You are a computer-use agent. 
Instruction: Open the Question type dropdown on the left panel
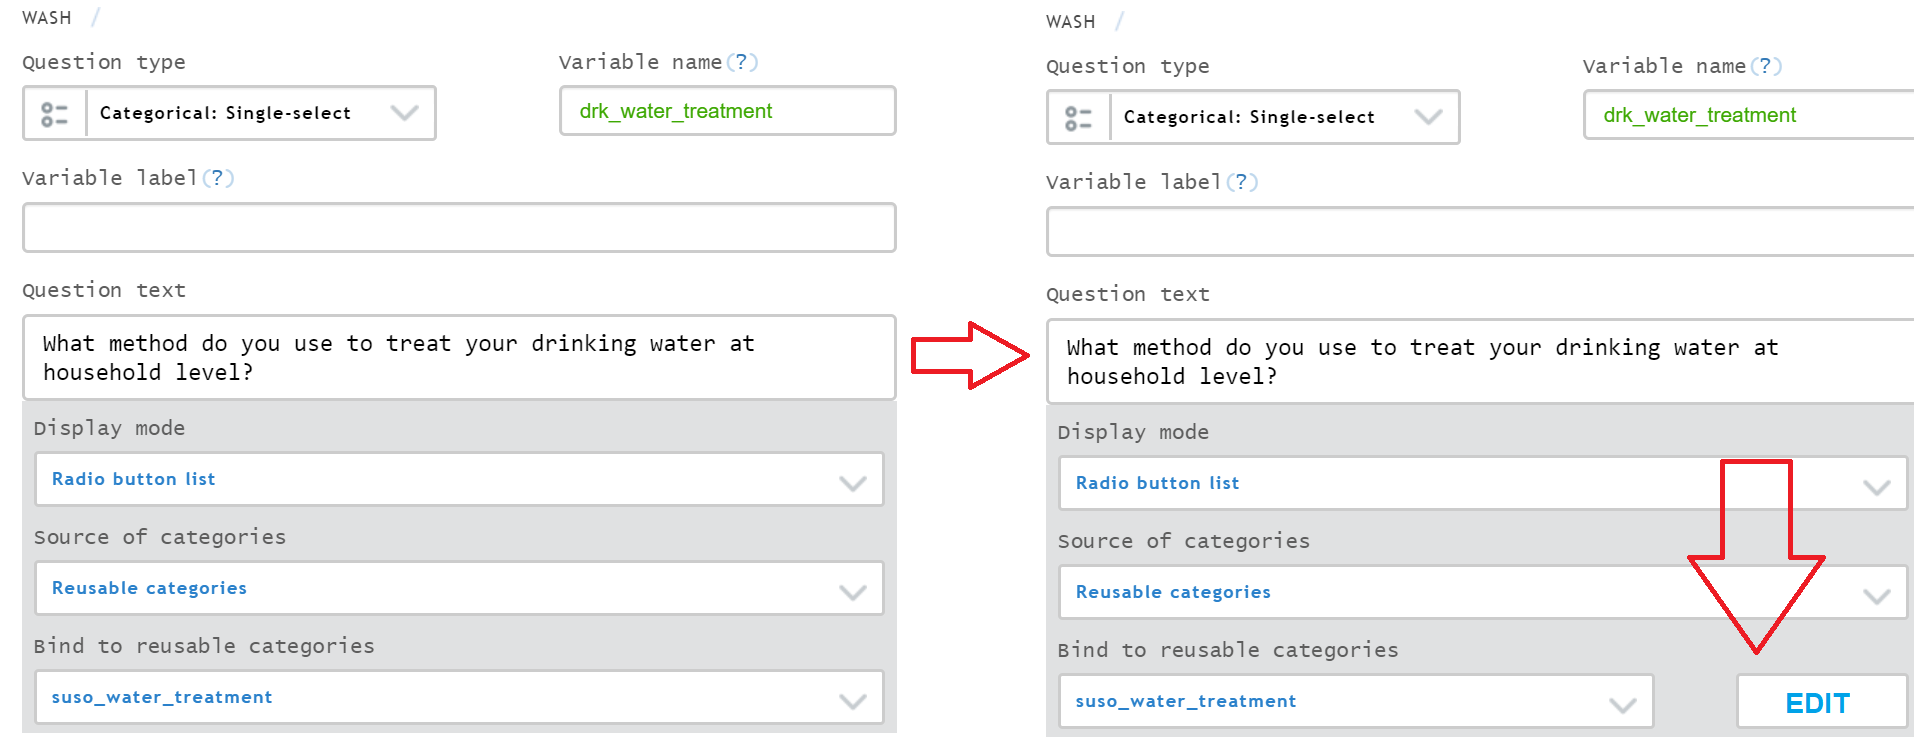(404, 113)
